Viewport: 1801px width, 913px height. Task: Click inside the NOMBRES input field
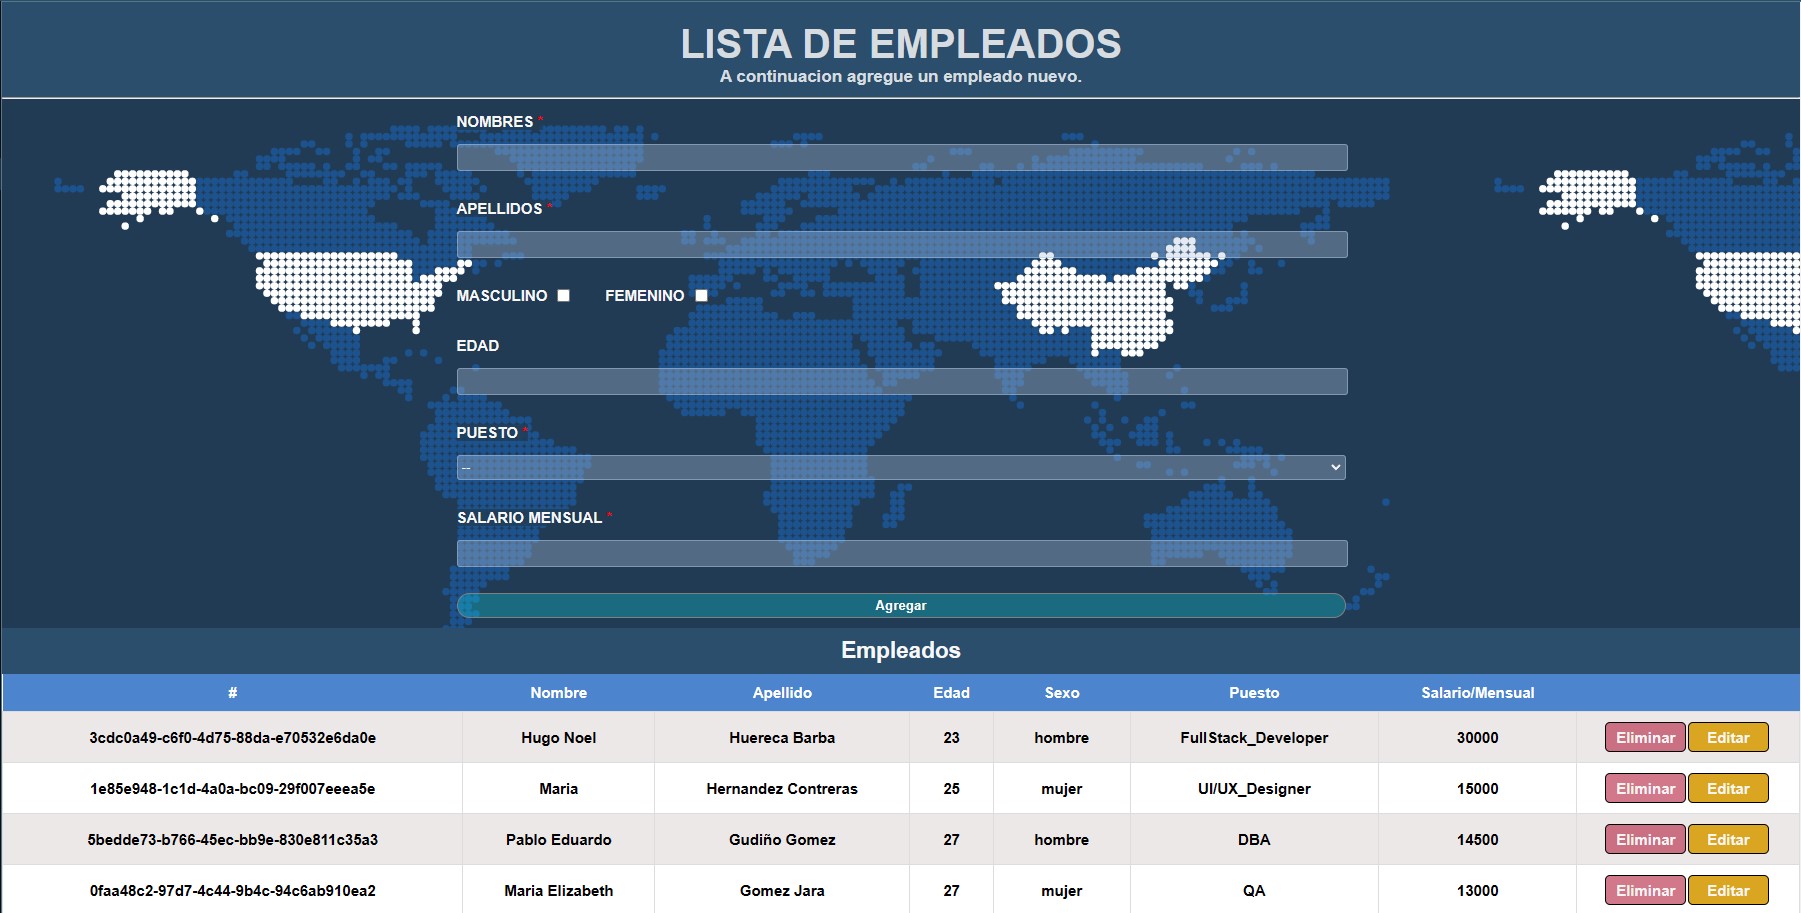point(901,157)
